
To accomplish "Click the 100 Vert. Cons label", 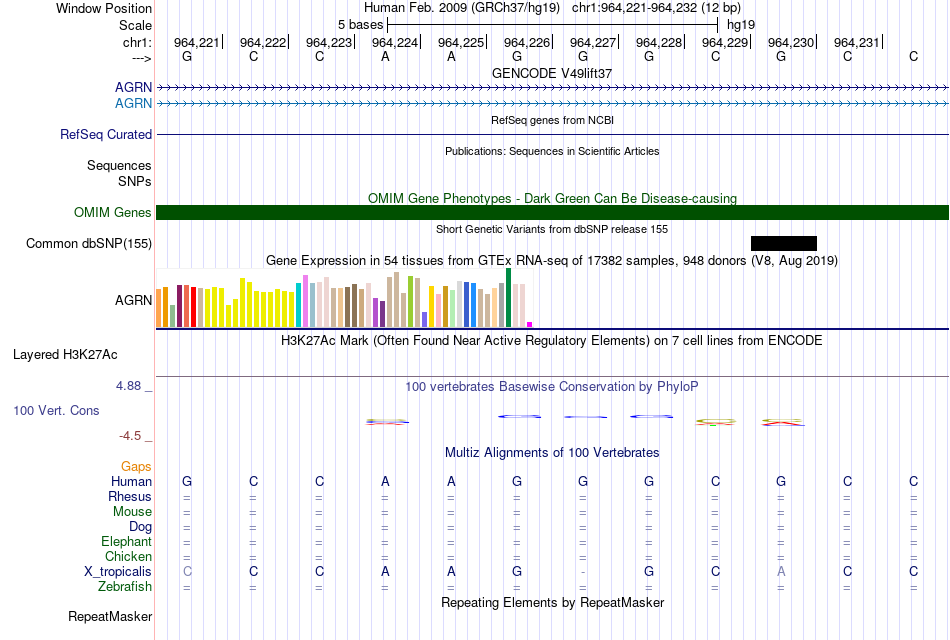I will 56,411.
